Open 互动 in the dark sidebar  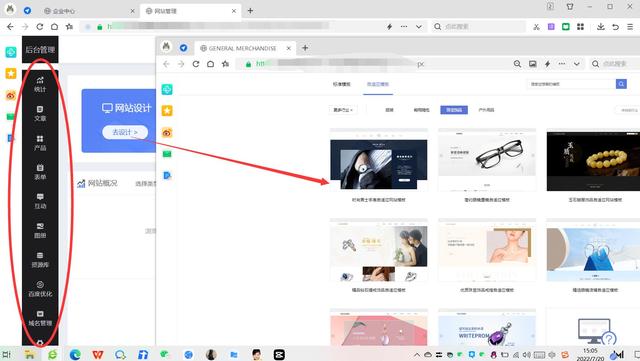(x=40, y=201)
